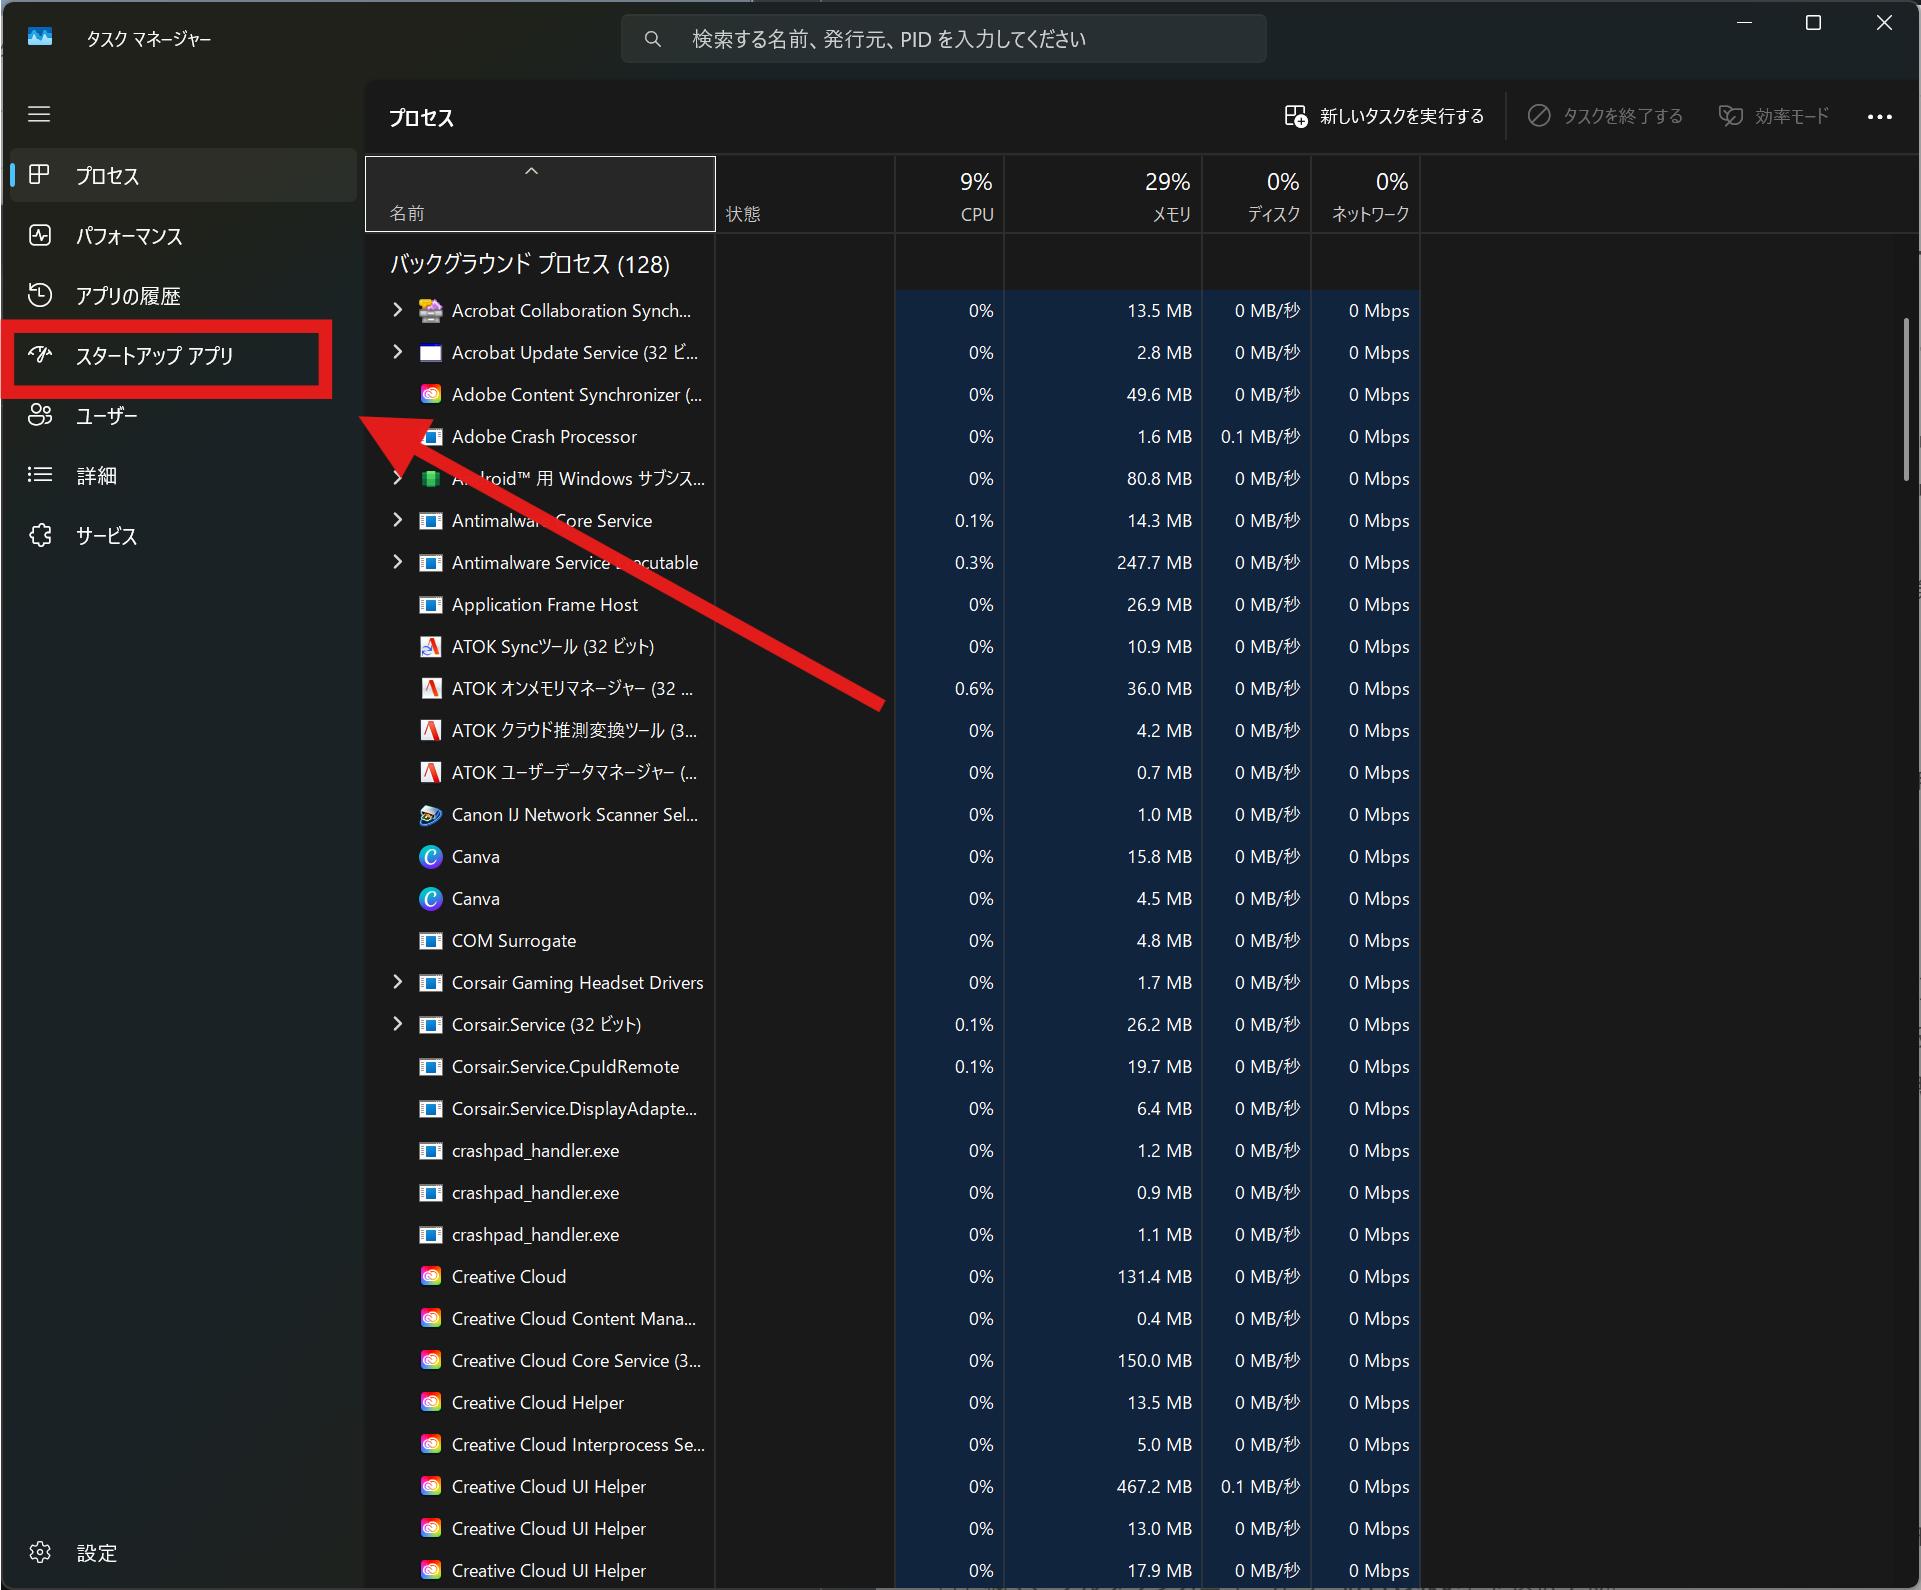The width and height of the screenshot is (1921, 1590).
Task: Expand Acrobat Collaboration Synchronizer row
Action: (398, 310)
